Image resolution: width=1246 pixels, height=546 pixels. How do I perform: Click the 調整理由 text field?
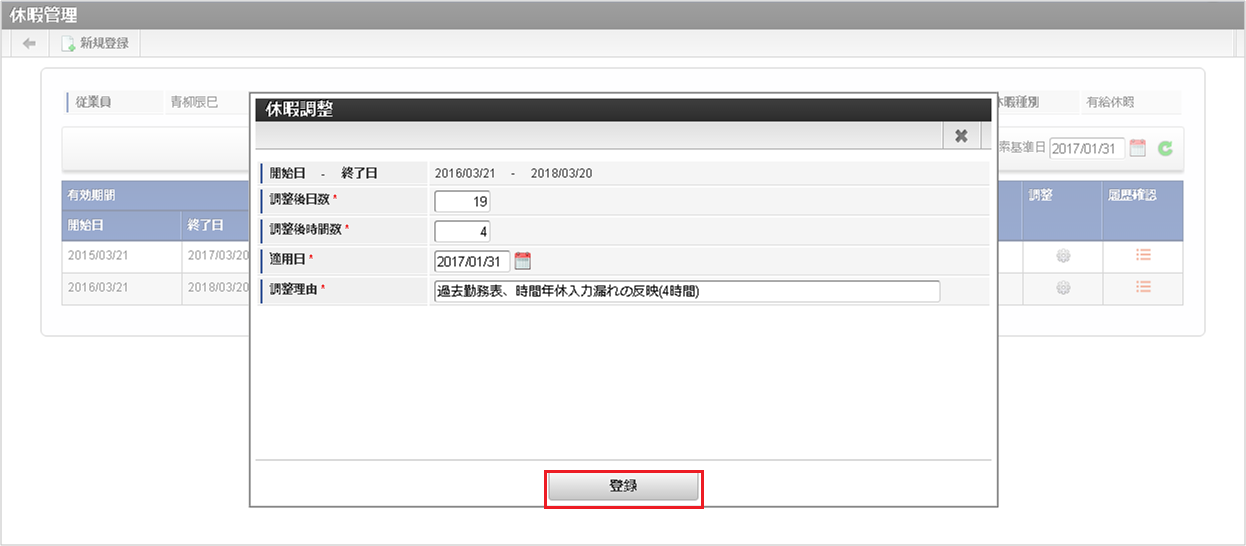(x=687, y=291)
